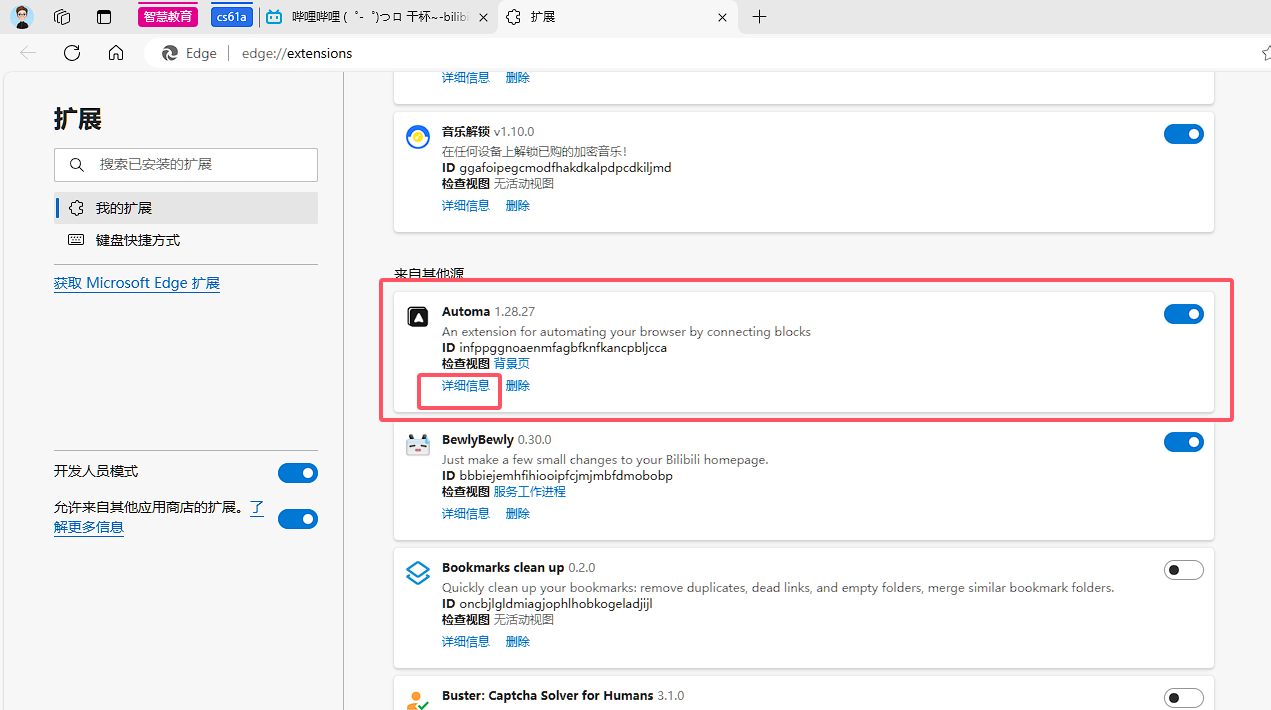Select 我的扩展 in sidebar

tap(186, 208)
